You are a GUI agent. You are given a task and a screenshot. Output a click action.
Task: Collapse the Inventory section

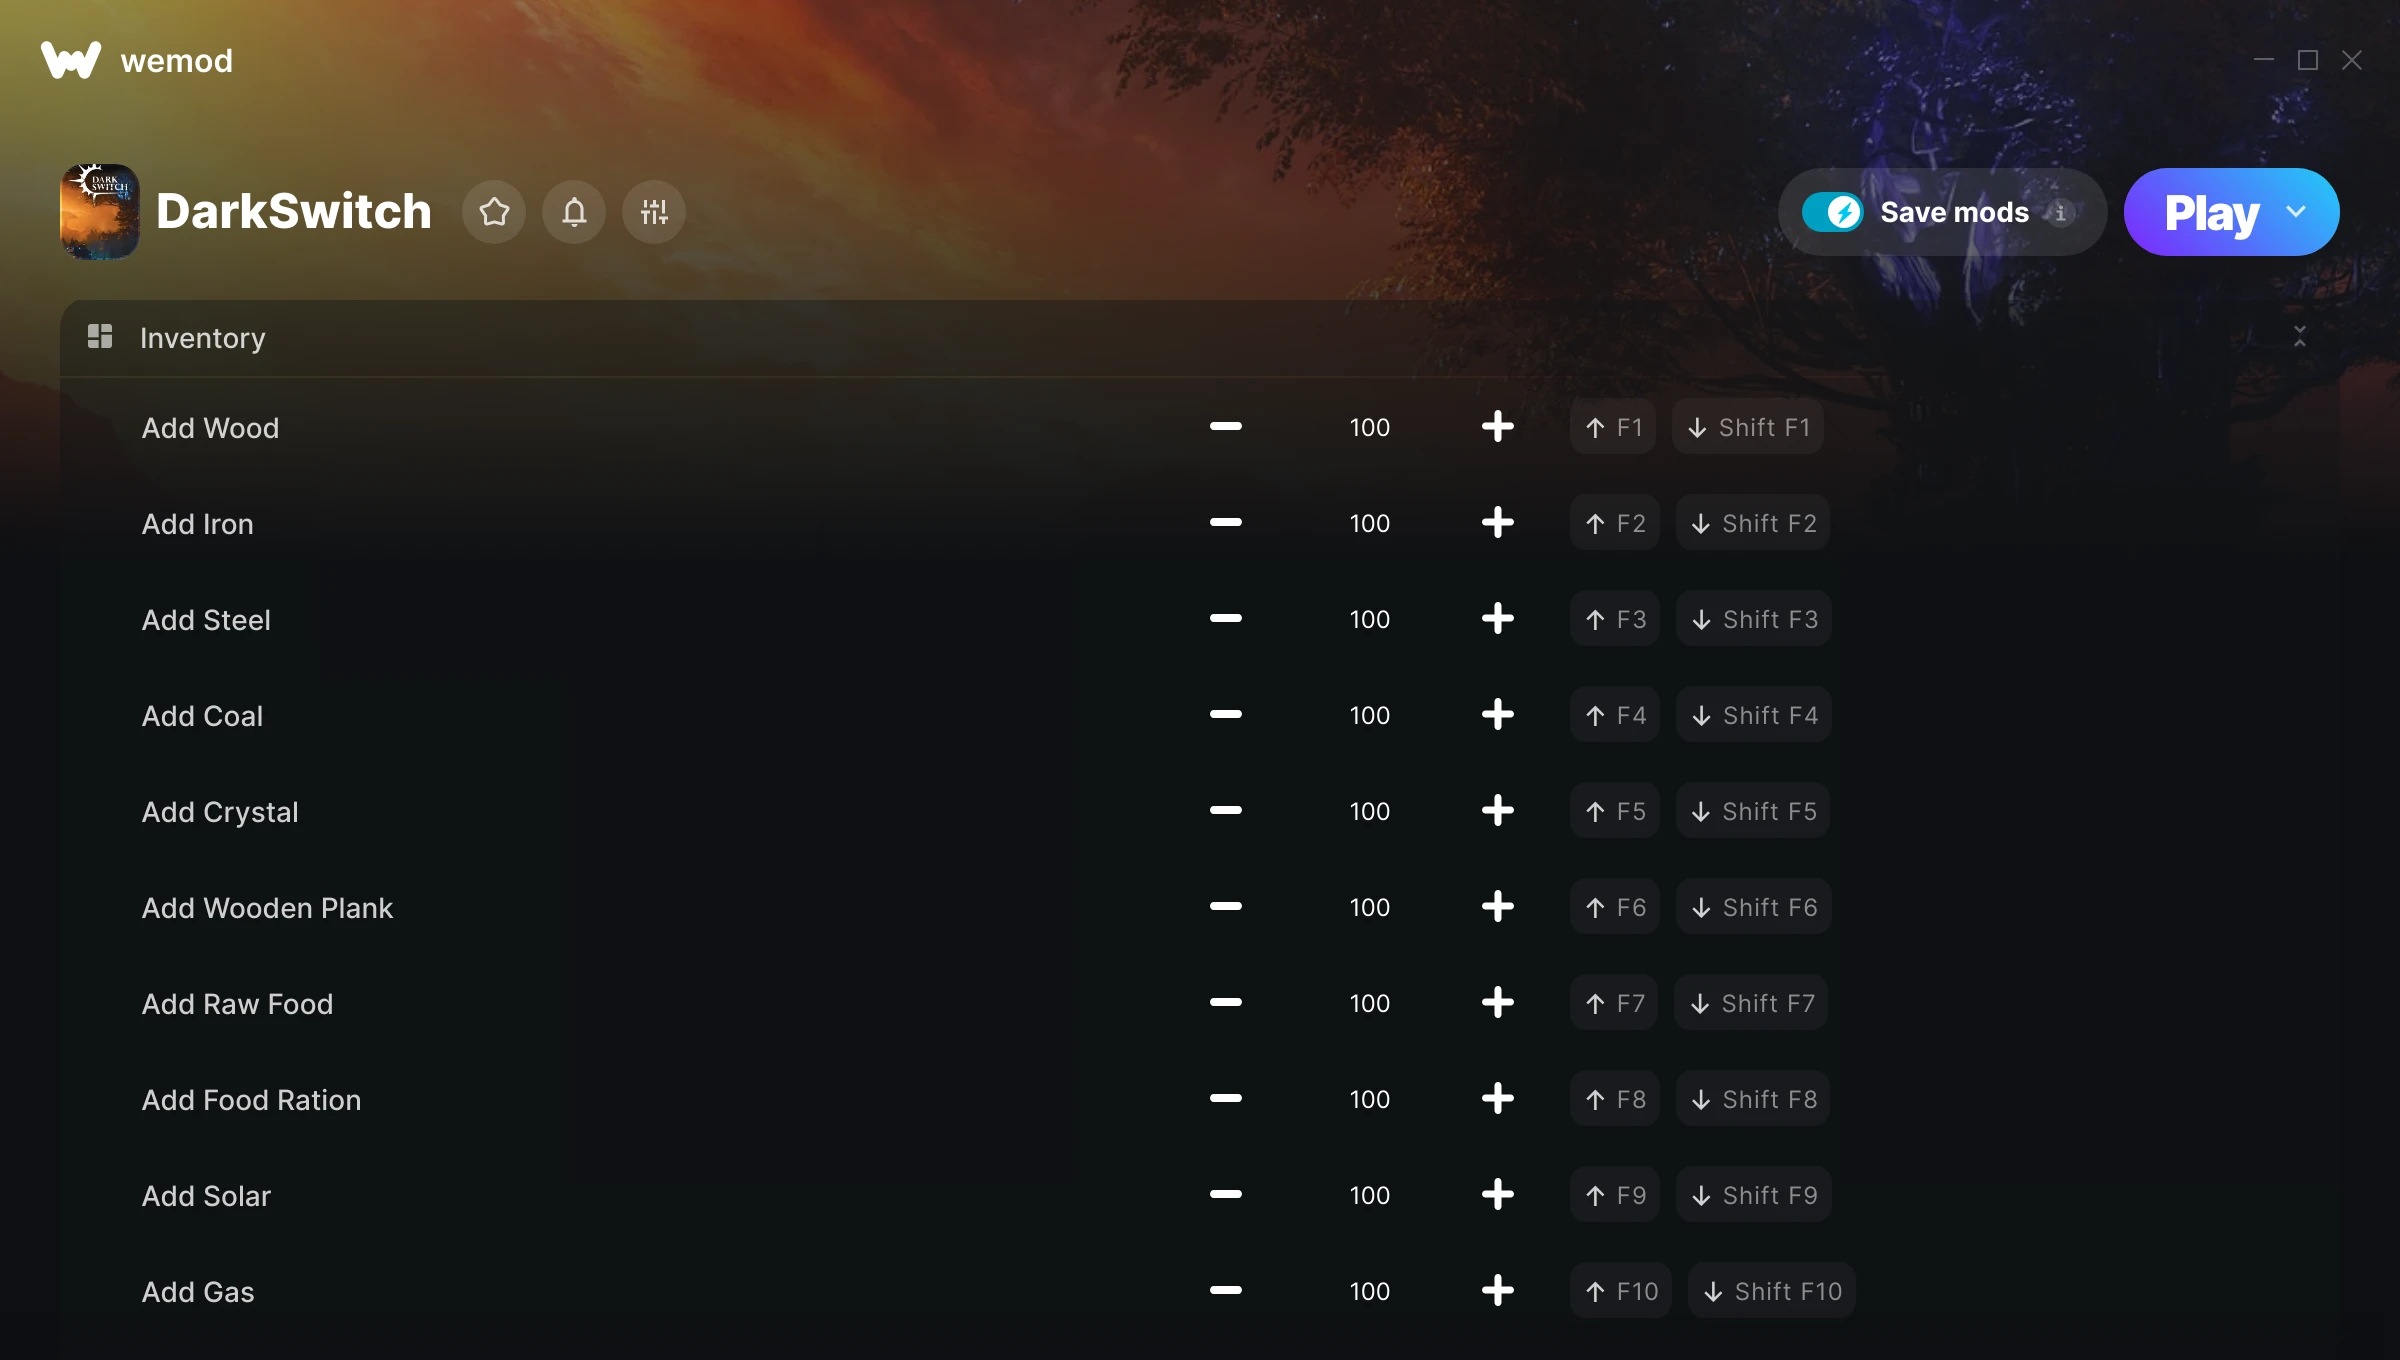pos(2300,336)
